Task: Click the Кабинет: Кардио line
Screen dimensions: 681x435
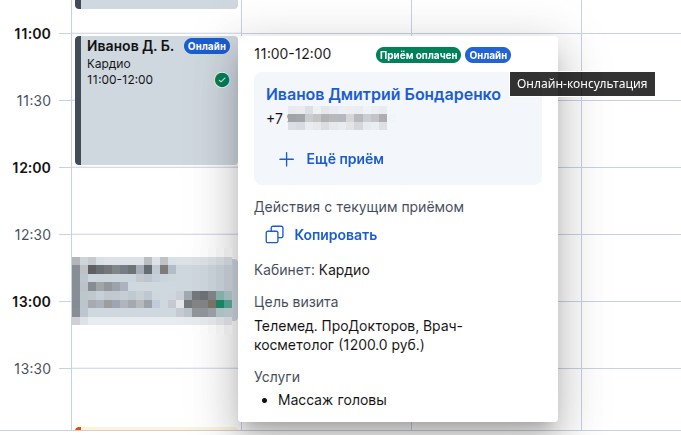Action: (312, 270)
